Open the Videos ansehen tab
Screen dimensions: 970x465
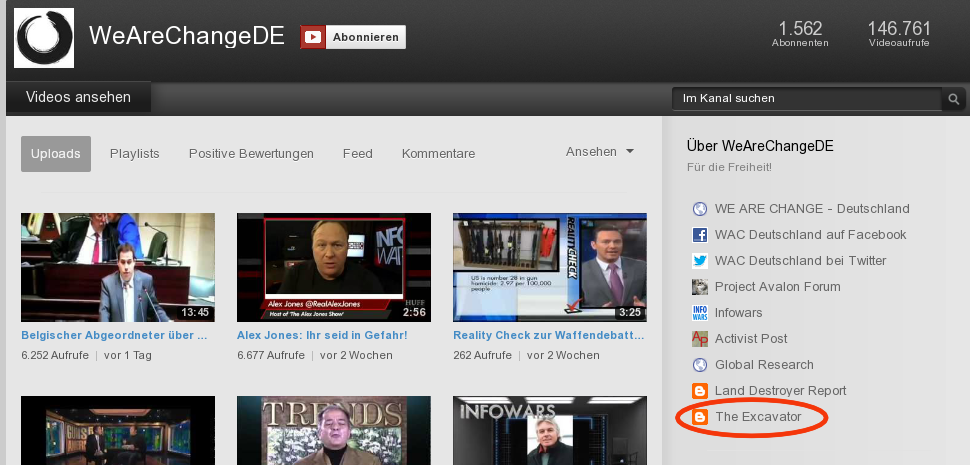coord(79,97)
